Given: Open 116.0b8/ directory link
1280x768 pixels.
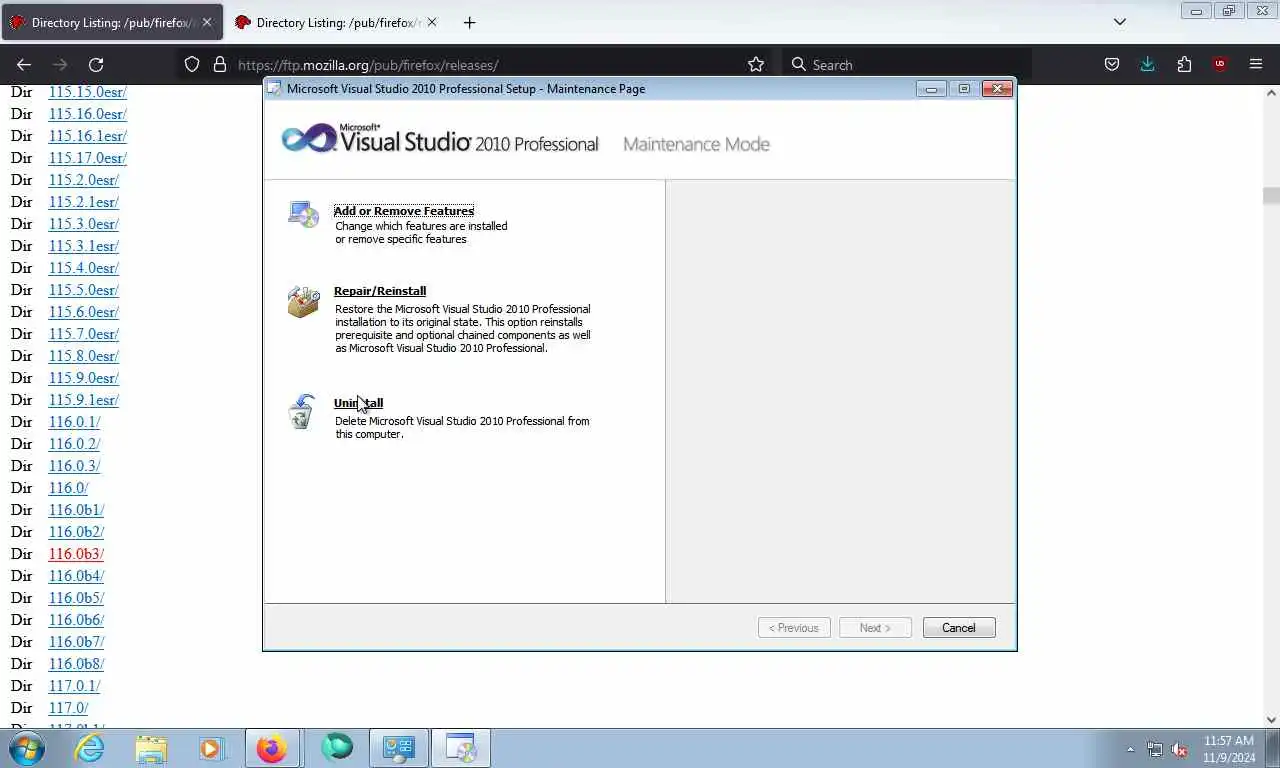Looking at the screenshot, I should coord(76,664).
